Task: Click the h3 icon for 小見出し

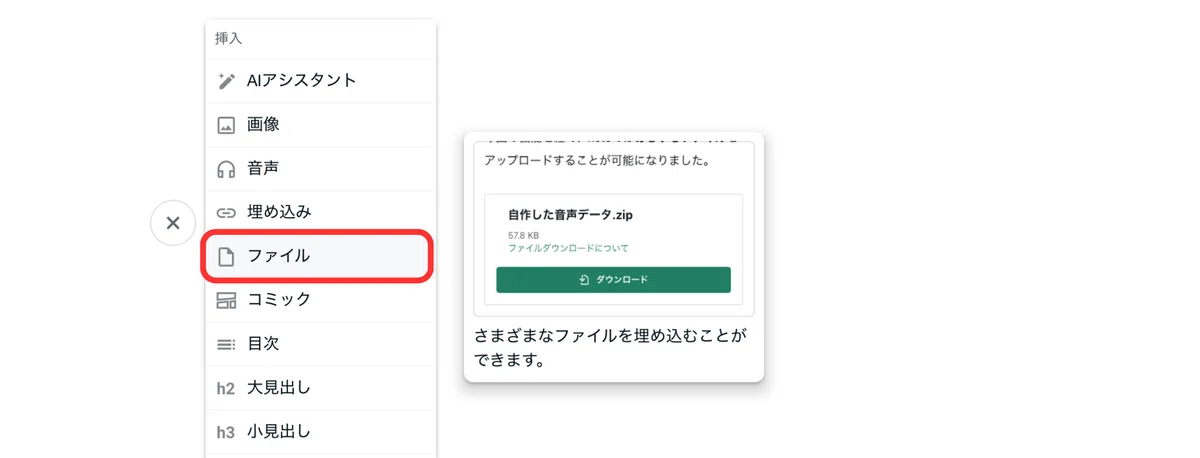Action: coord(226,433)
